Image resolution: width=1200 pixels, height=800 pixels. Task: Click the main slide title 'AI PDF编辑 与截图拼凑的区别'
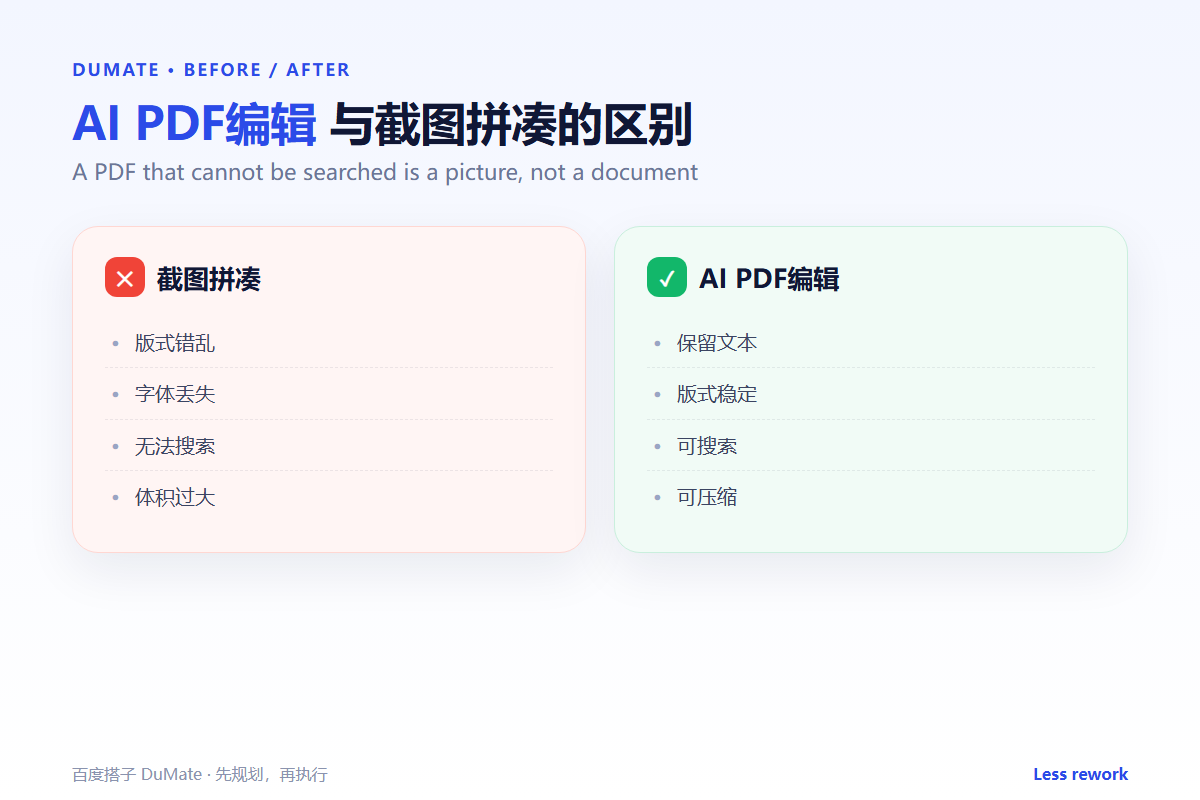[382, 124]
